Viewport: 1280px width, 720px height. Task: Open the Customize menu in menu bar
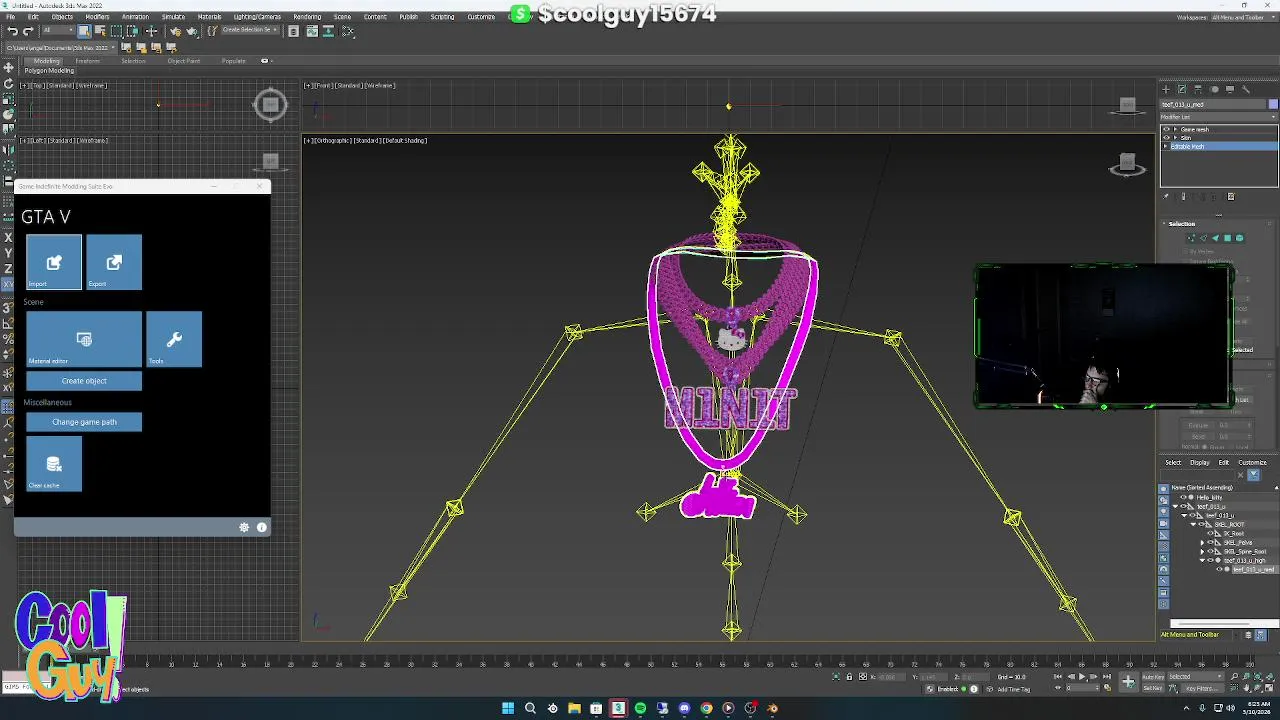coord(481,17)
